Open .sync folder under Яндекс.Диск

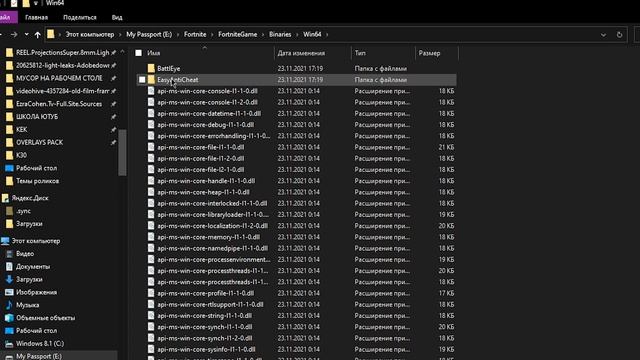pos(23,211)
